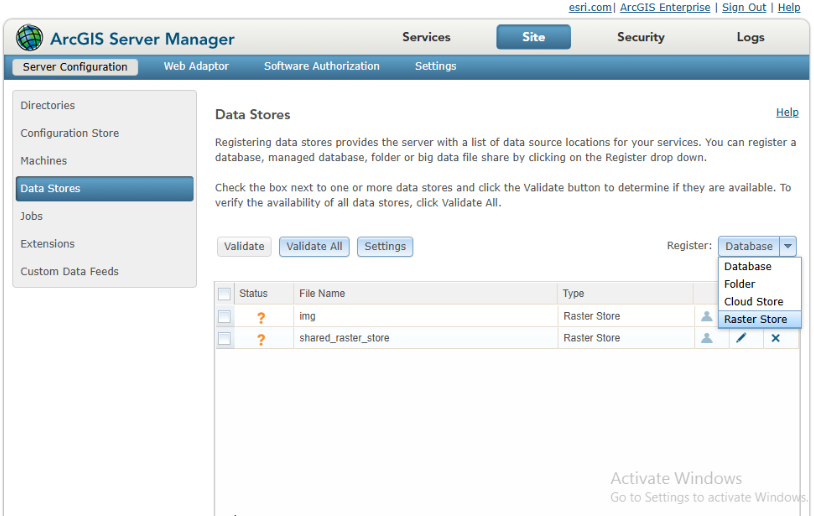Click the ArcGIS globe logo icon
814x516 pixels.
pyautogui.click(x=29, y=37)
